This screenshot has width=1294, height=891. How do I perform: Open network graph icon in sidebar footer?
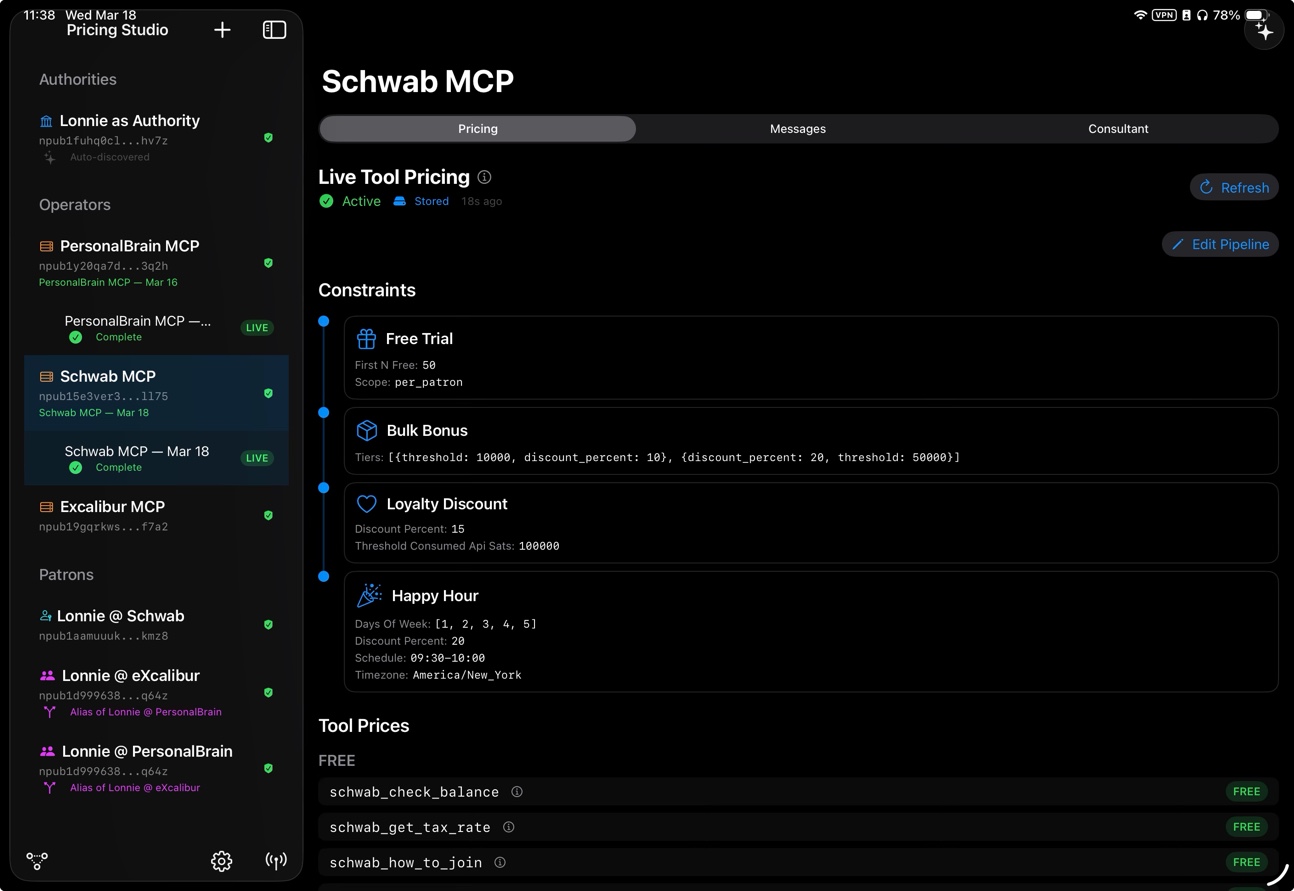(x=37, y=860)
